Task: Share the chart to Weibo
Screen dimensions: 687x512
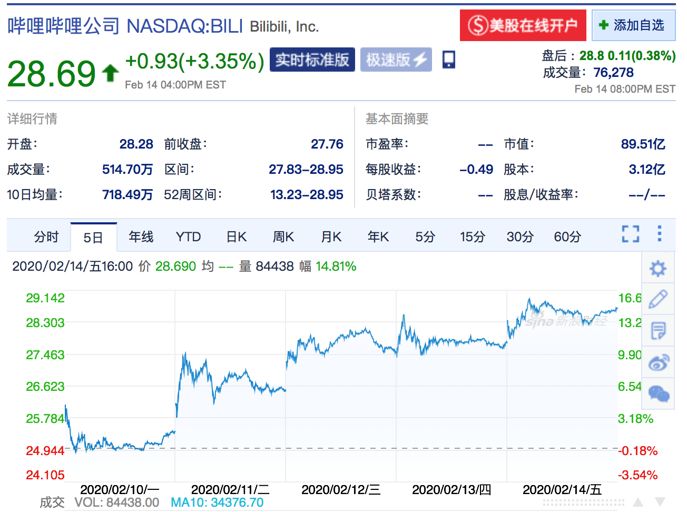Action: (659, 362)
